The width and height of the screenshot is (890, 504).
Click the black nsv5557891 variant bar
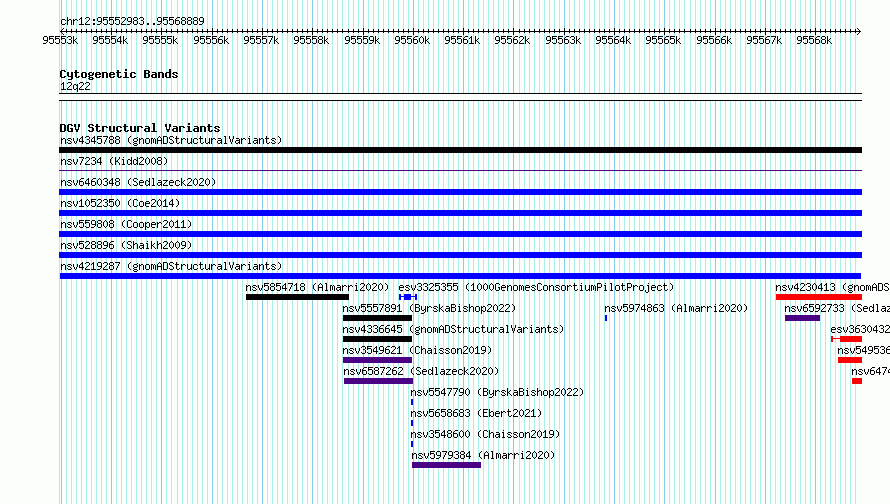click(x=377, y=318)
